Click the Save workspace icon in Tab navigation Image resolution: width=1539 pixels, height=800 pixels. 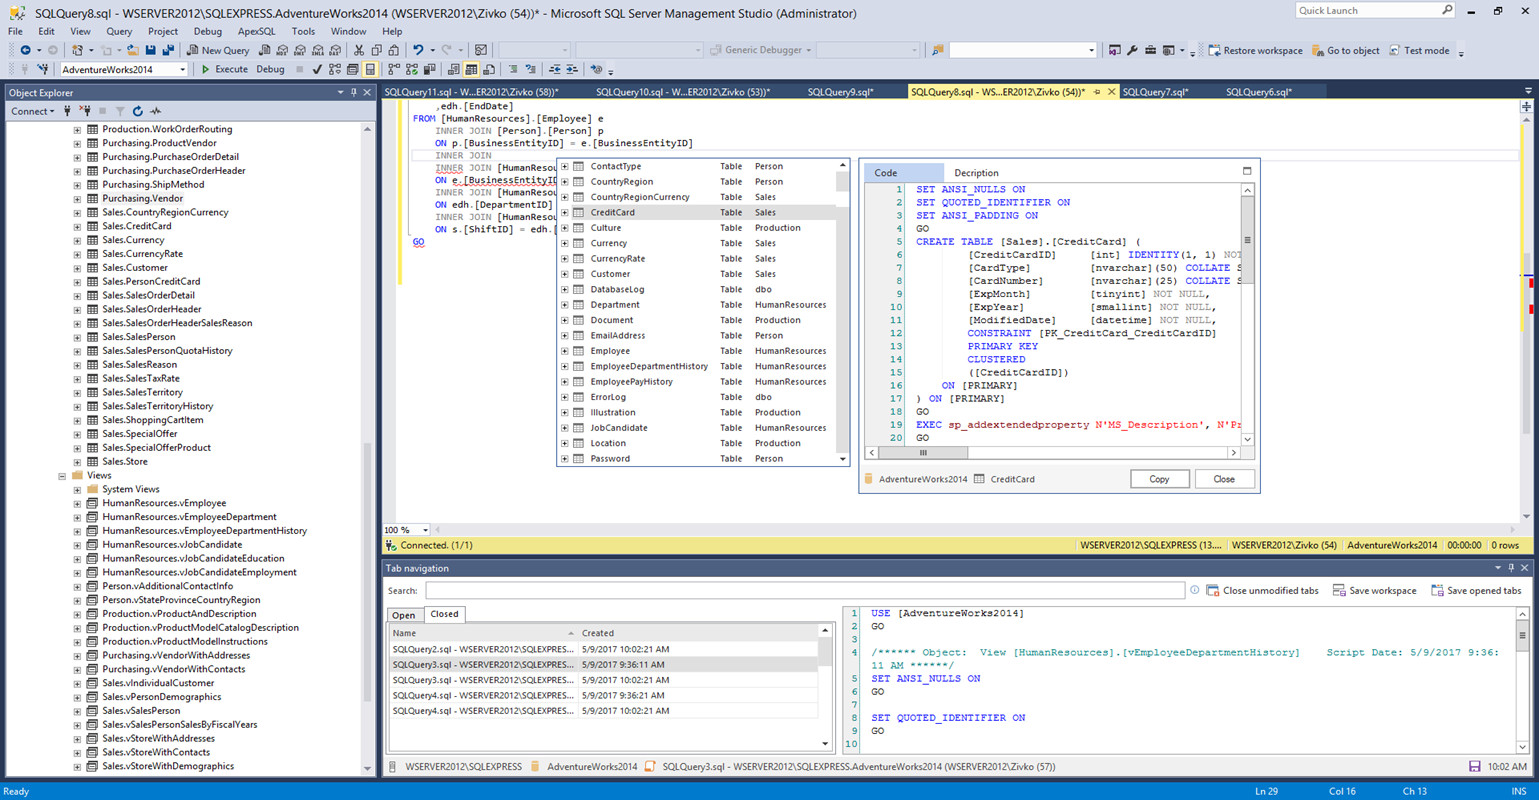[x=1339, y=590]
